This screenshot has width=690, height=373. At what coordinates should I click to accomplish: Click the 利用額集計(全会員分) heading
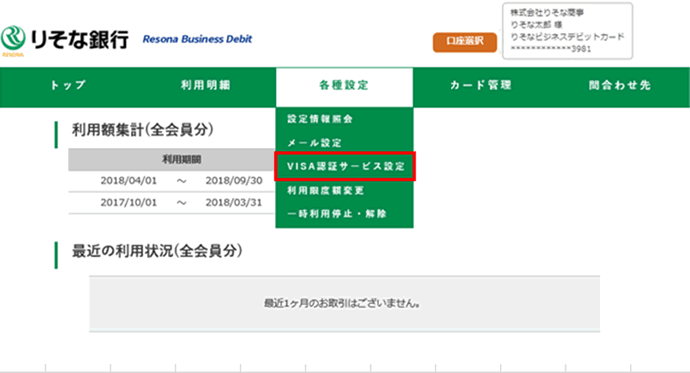click(143, 130)
